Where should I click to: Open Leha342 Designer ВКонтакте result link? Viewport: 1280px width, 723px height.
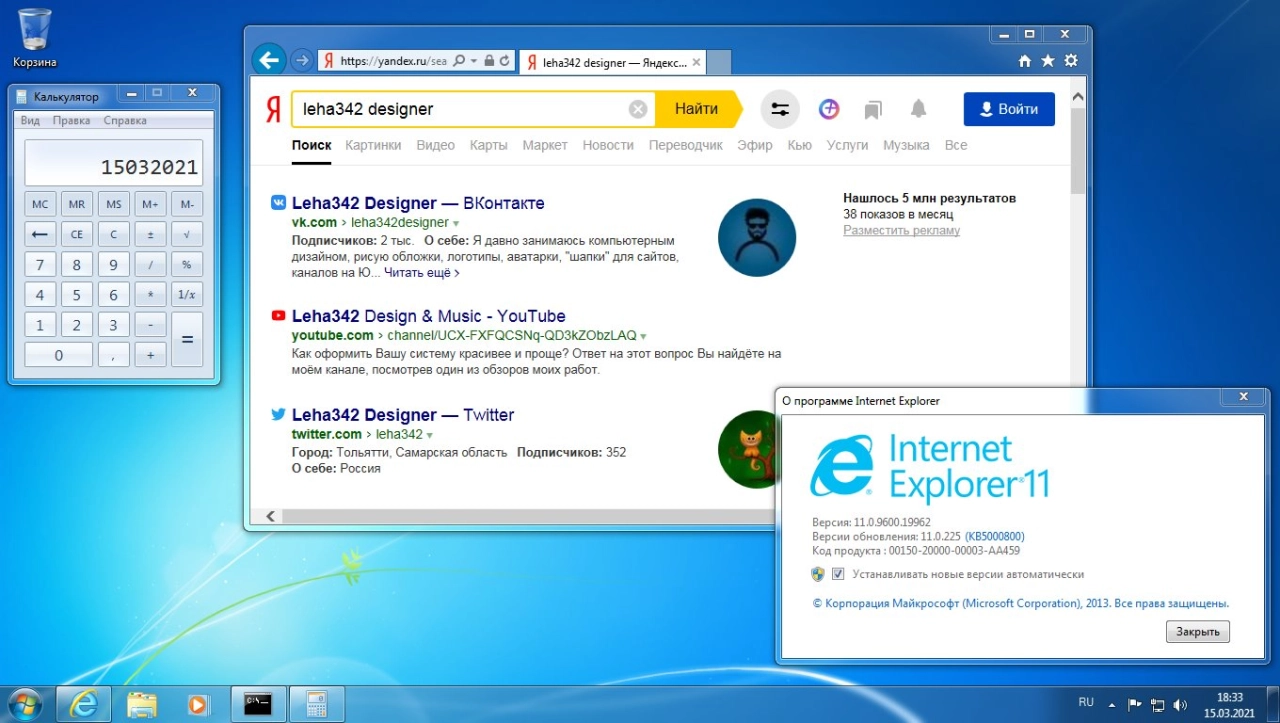pos(418,203)
